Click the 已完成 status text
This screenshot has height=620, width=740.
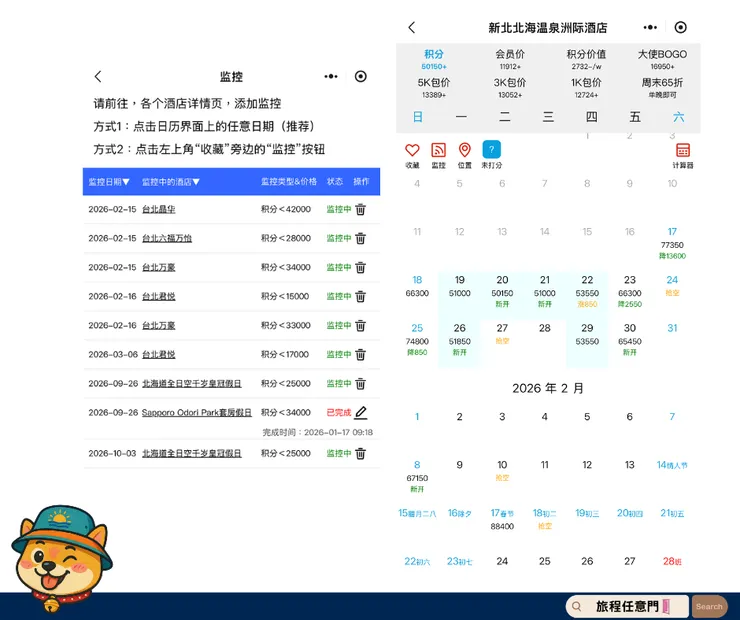pos(338,413)
